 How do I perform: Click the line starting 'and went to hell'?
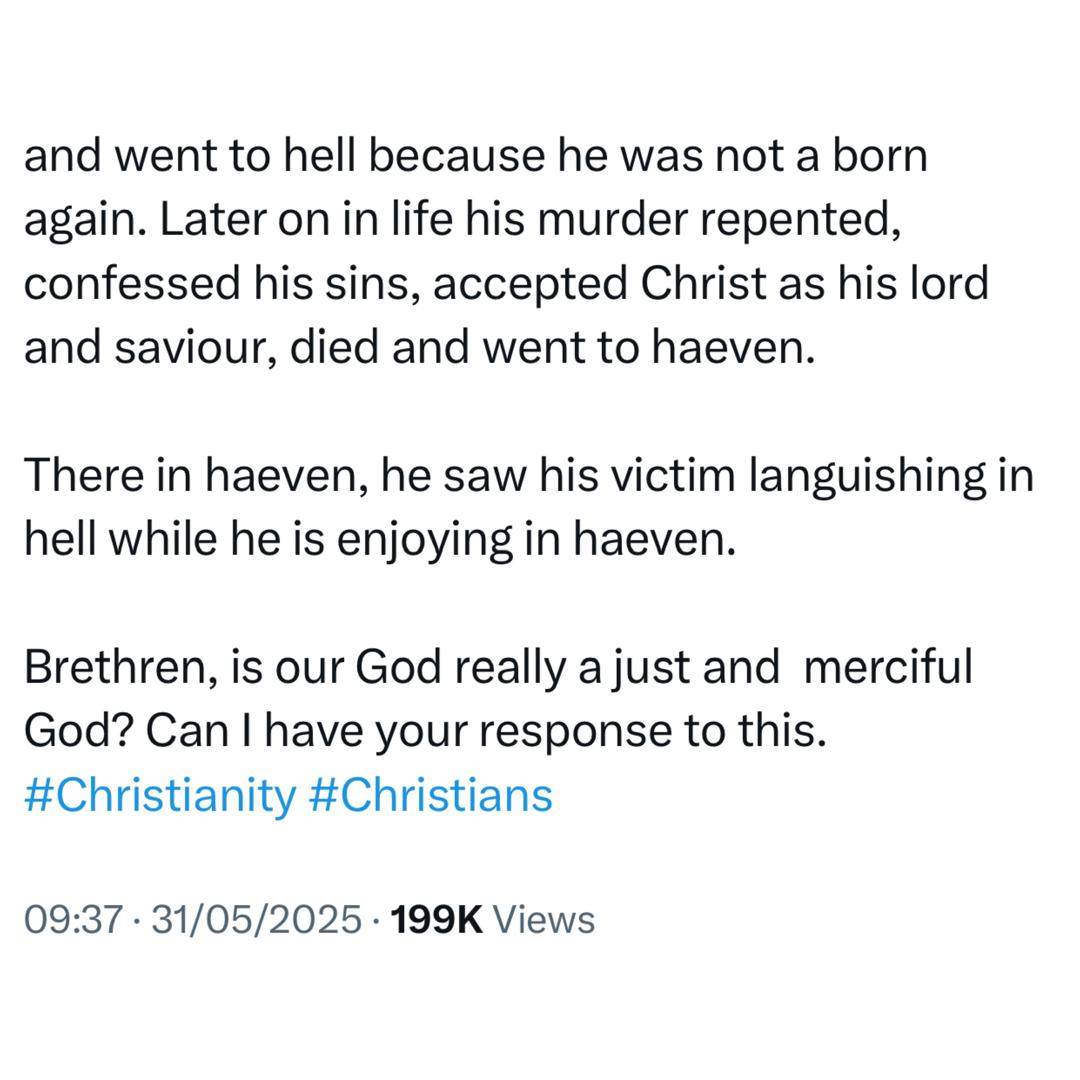coord(476,156)
